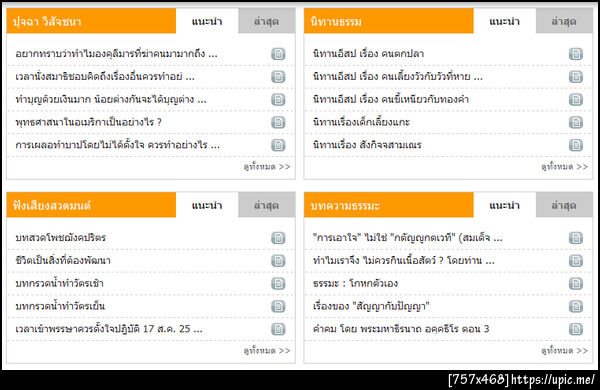Click document icon beside ธรรมะ : โกหกตัวเอง row
The image size is (600, 390).
click(x=576, y=284)
